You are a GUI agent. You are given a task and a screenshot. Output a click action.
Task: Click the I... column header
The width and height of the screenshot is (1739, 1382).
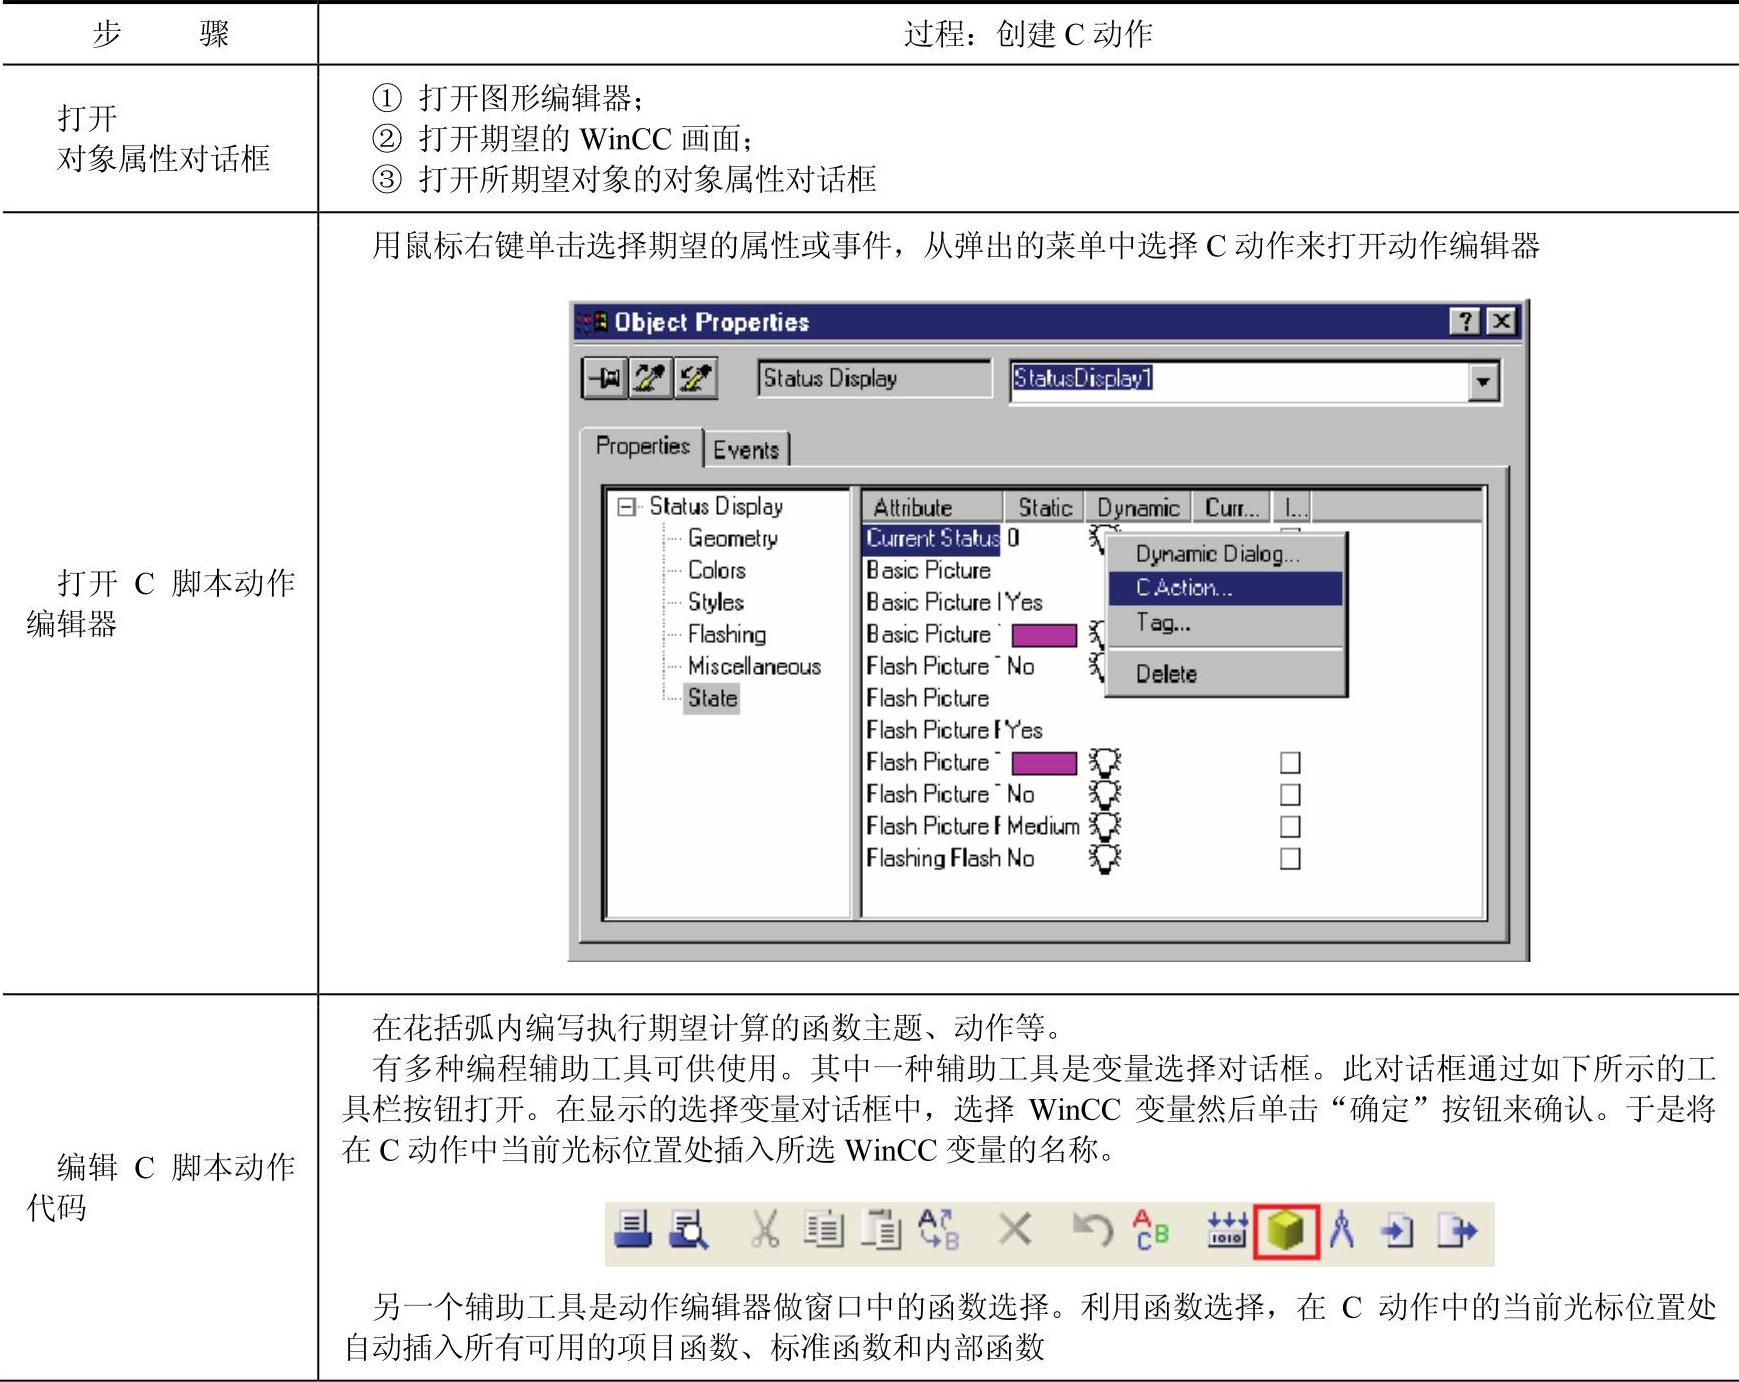(1292, 507)
